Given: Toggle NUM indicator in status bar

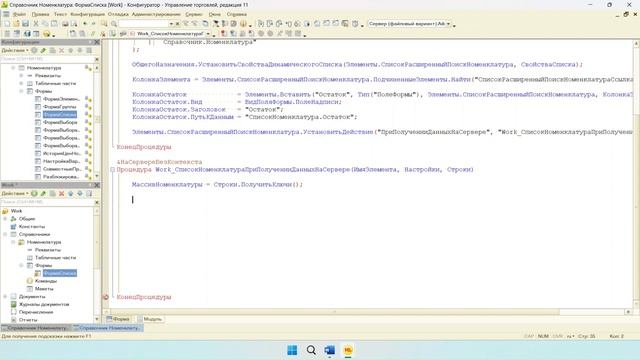Looking at the screenshot, I should click(x=543, y=336).
